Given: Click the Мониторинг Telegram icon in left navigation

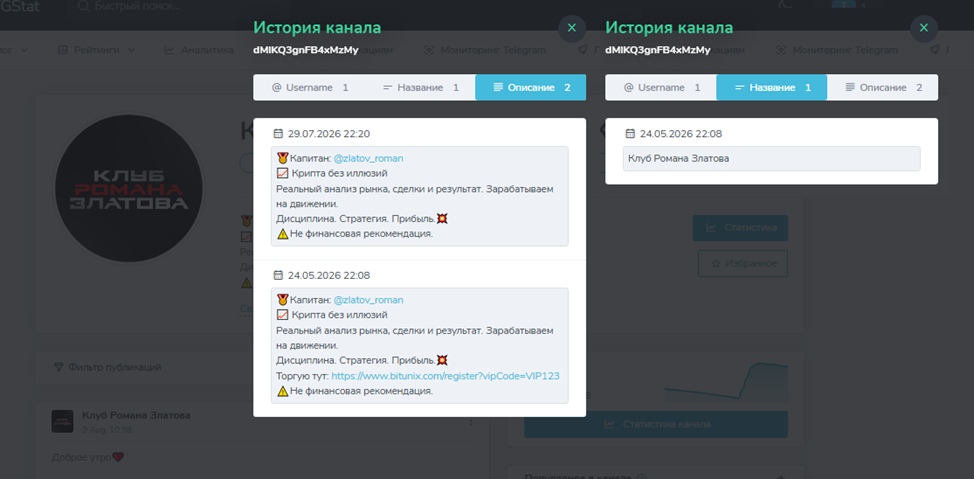Looking at the screenshot, I should [x=429, y=50].
